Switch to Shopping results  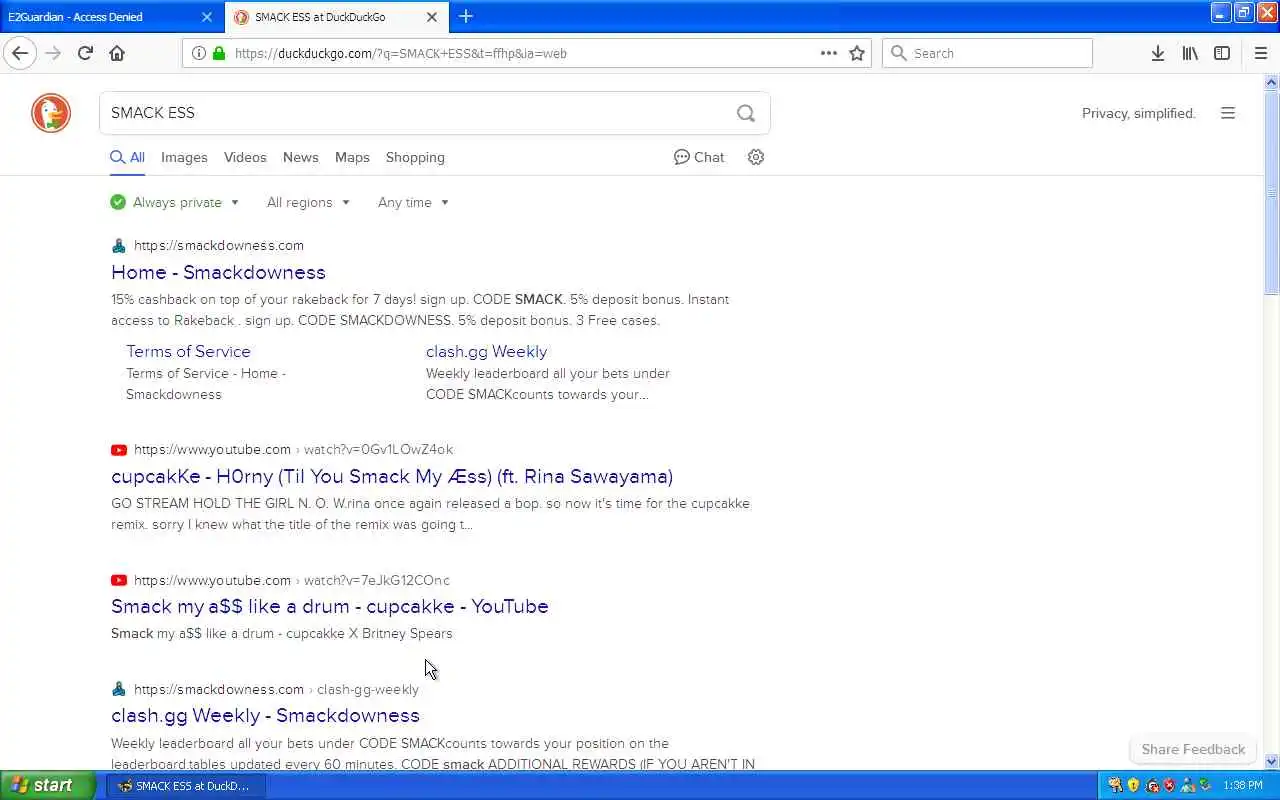pos(415,157)
